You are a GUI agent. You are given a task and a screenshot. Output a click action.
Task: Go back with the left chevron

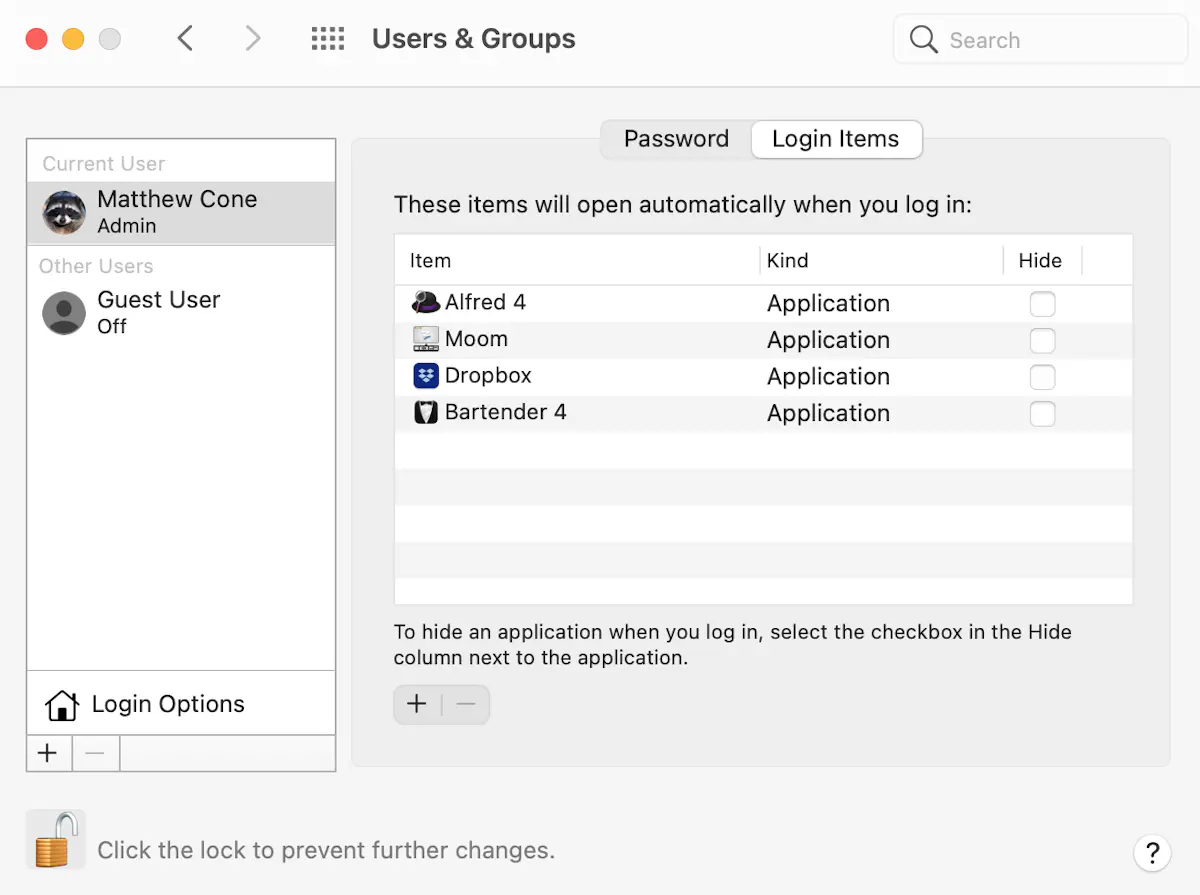click(185, 39)
